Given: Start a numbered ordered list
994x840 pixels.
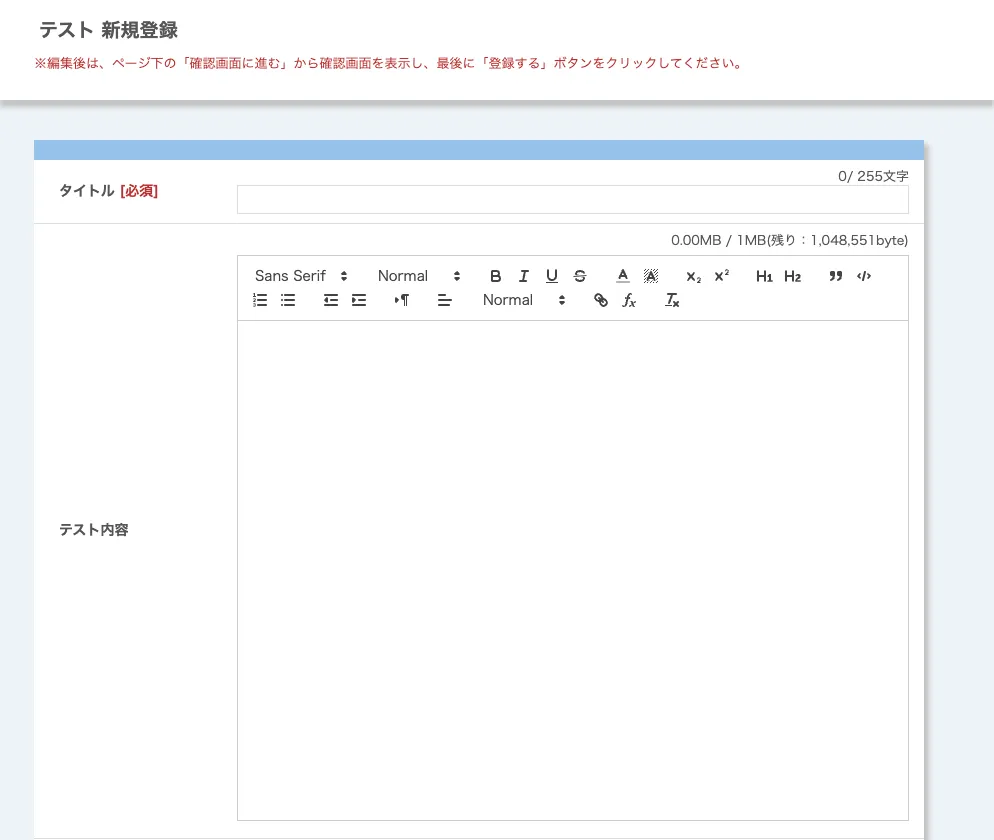Looking at the screenshot, I should click(260, 300).
